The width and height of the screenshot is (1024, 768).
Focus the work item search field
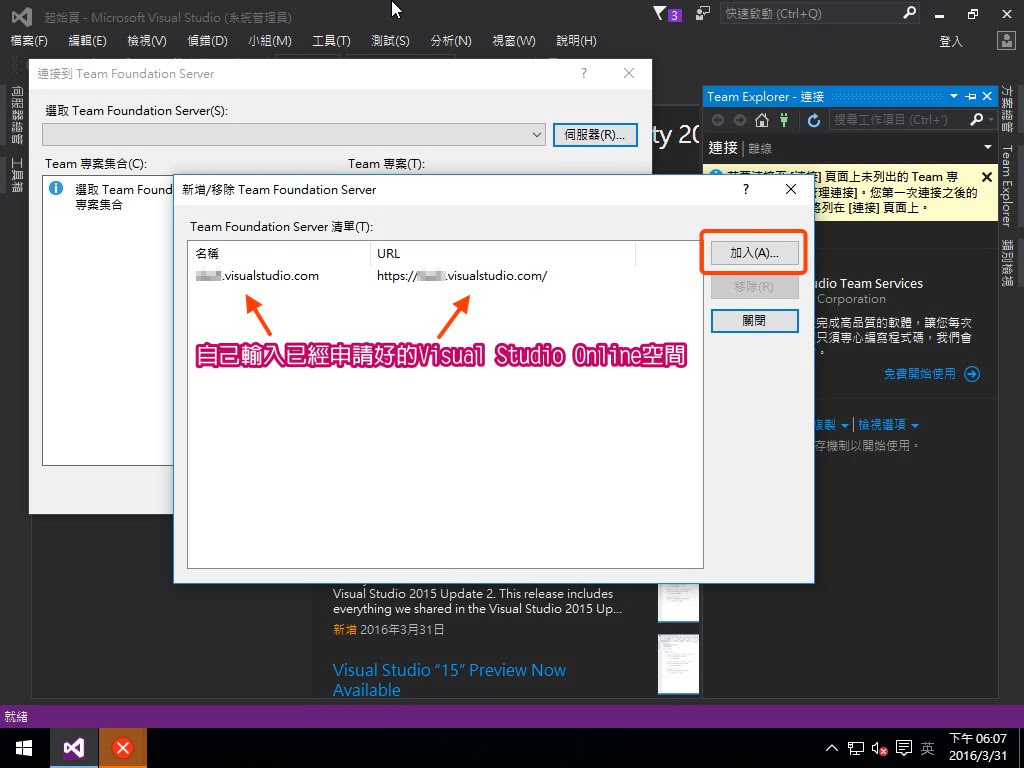[x=897, y=120]
